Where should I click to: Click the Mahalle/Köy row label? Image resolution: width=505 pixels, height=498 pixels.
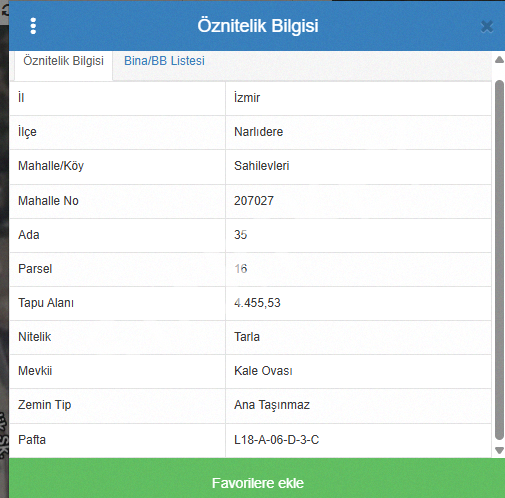[x=51, y=166]
